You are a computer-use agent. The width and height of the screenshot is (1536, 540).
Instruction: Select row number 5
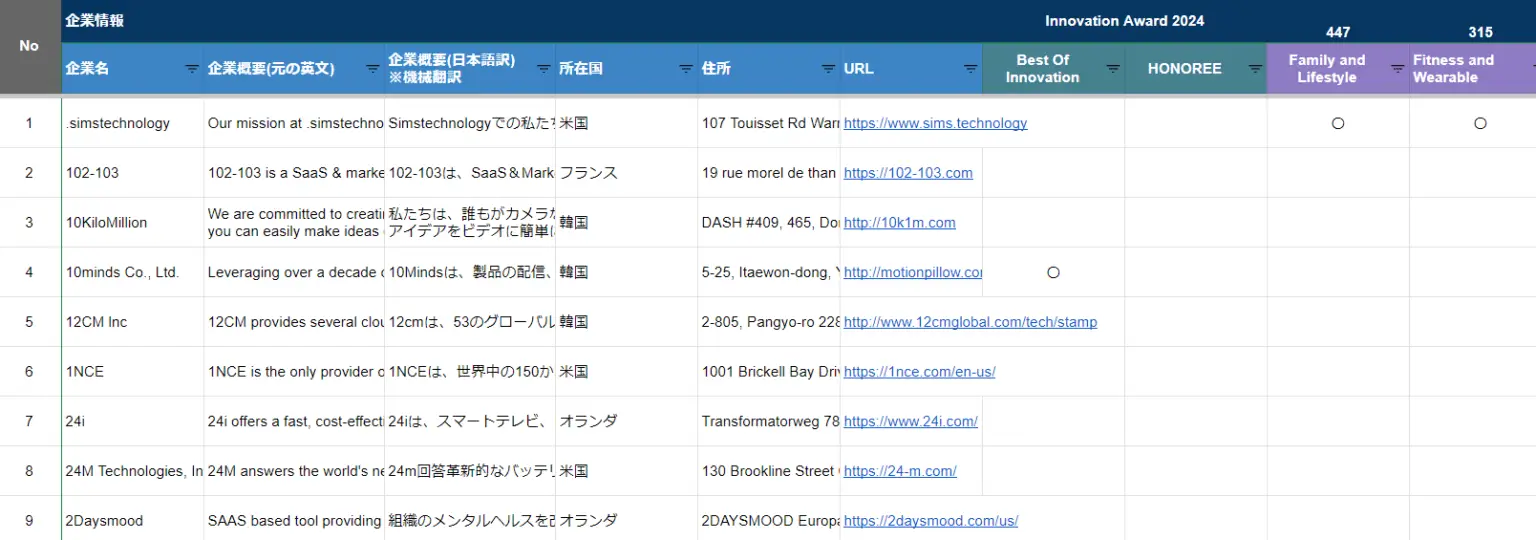pyautogui.click(x=29, y=322)
